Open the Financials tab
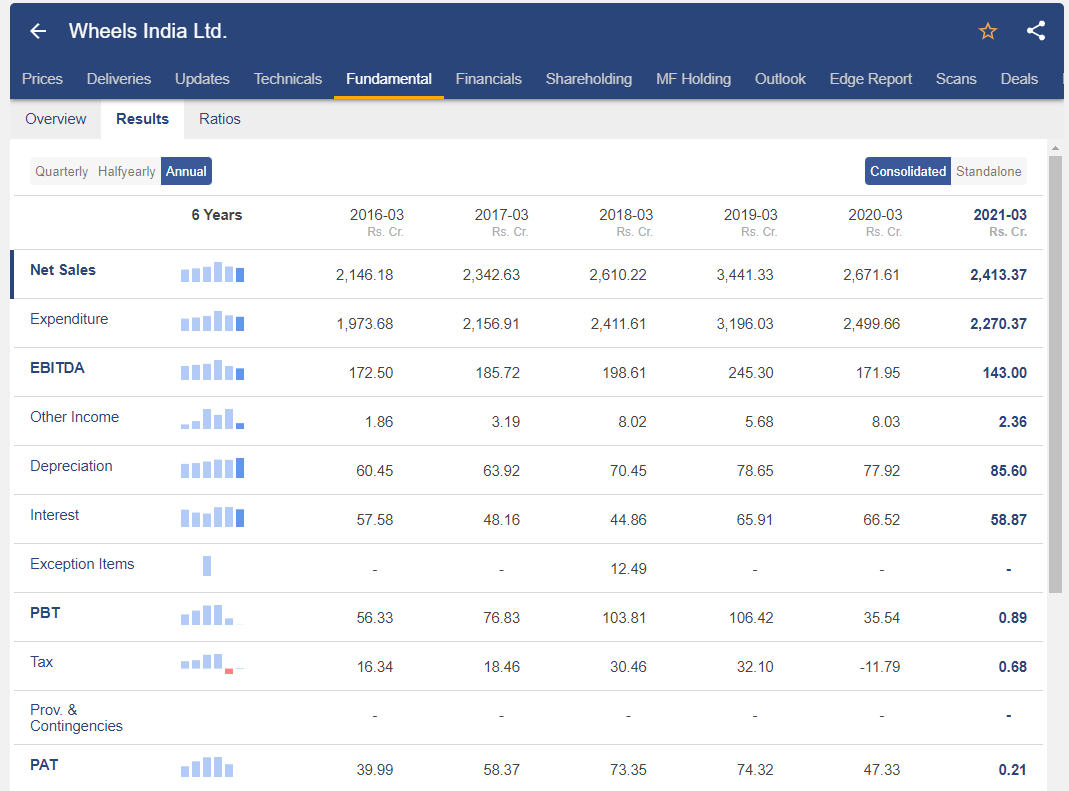 point(488,79)
